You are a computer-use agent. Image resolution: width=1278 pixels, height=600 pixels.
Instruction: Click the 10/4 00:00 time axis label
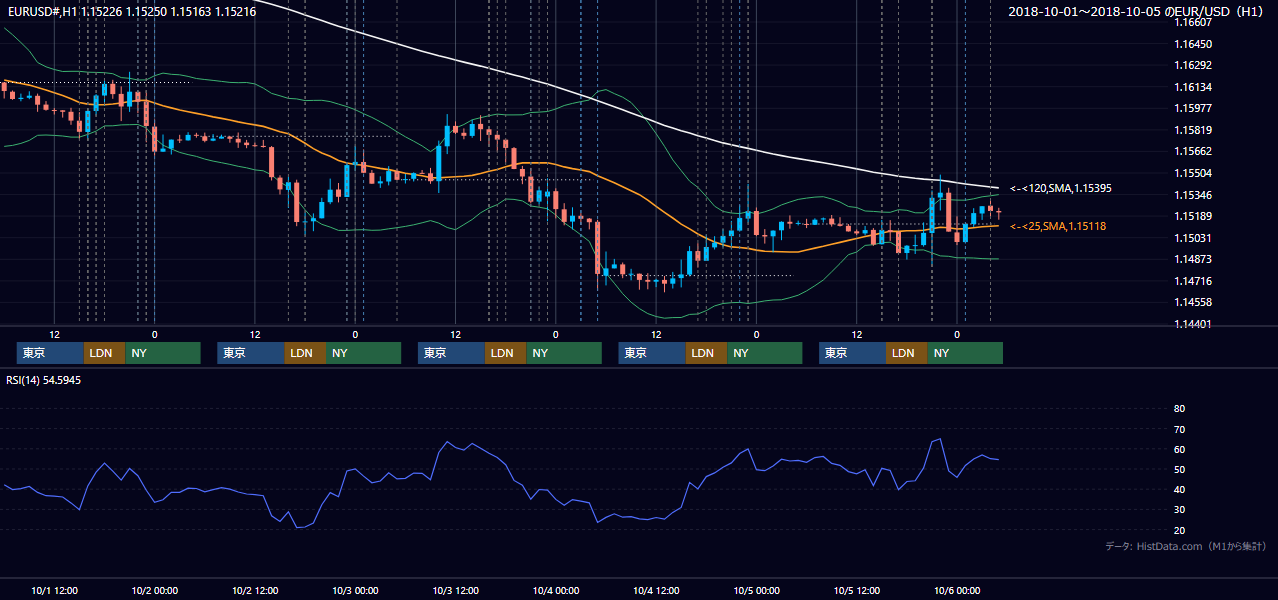tap(556, 590)
